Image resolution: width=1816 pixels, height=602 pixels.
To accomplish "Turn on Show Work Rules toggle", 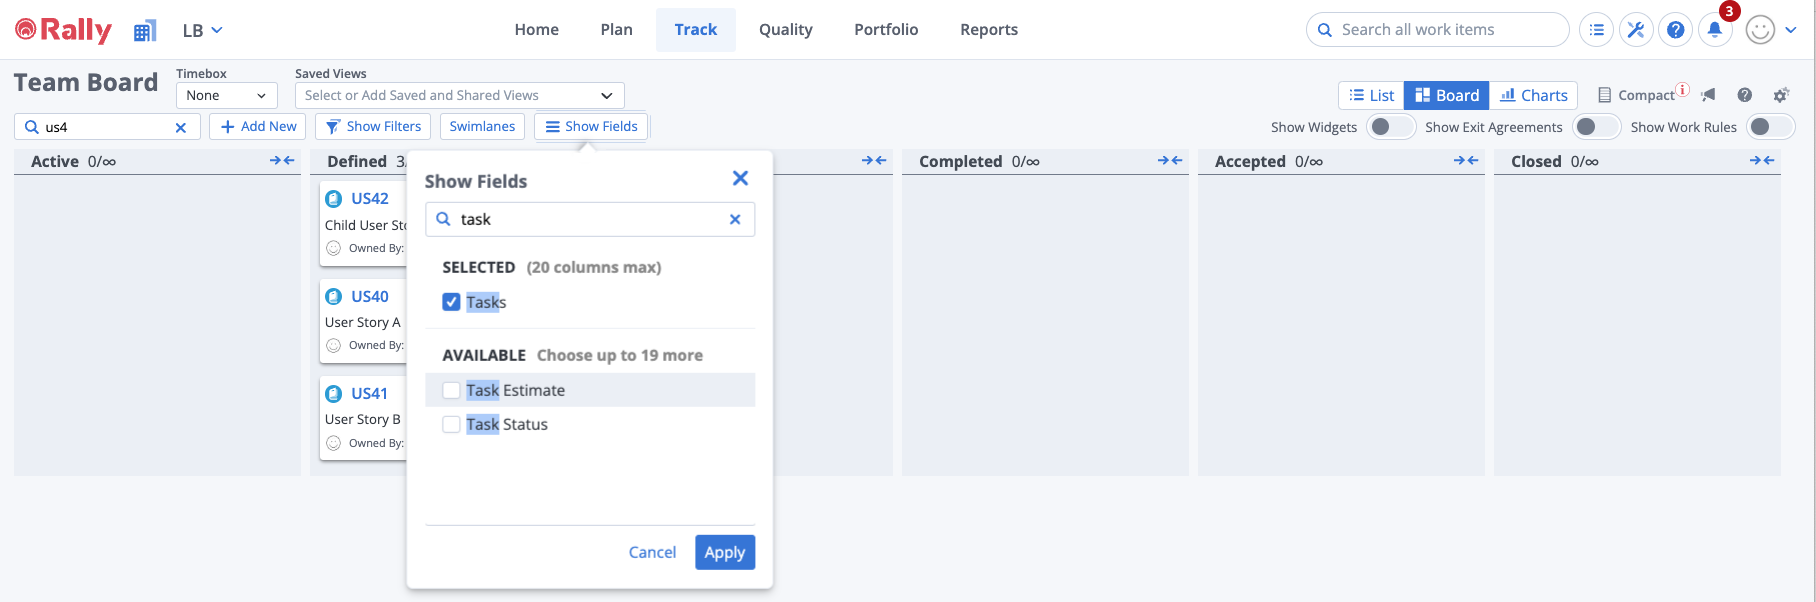I will click(x=1770, y=127).
